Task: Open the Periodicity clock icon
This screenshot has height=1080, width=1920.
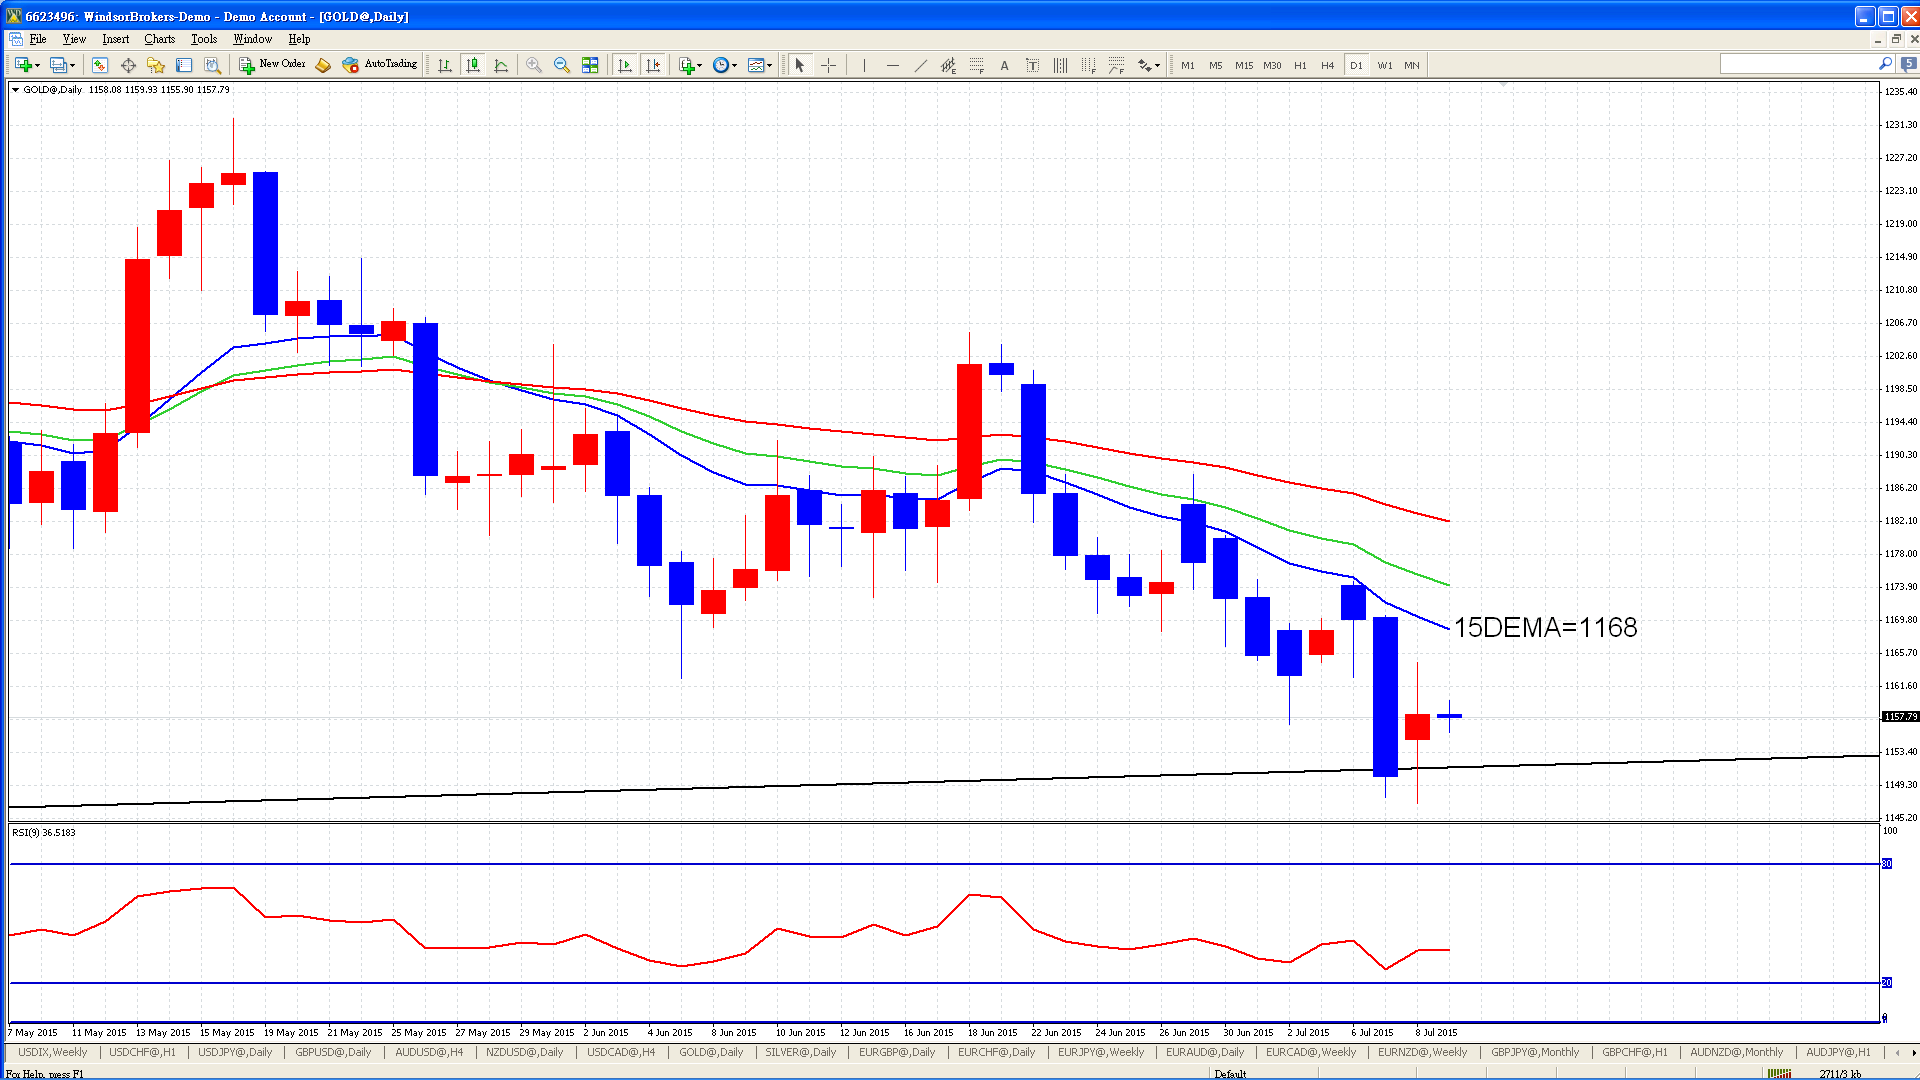Action: click(721, 65)
